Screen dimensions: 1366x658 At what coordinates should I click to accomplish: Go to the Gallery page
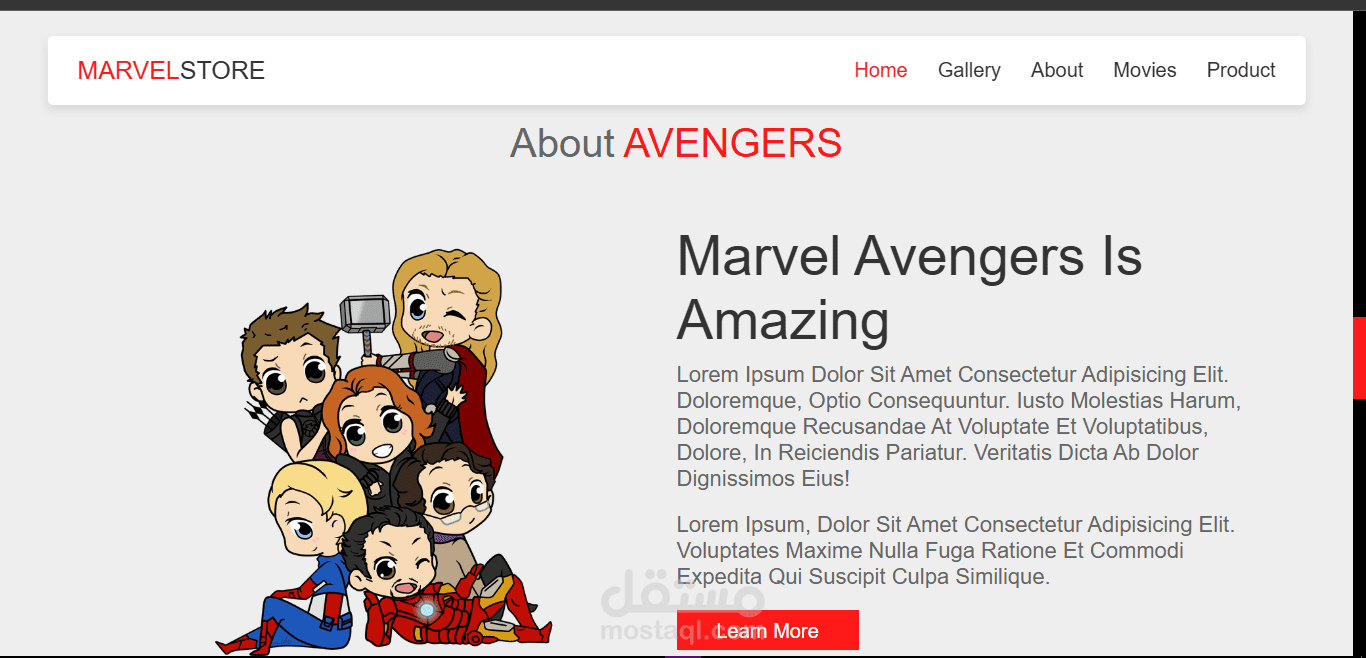click(969, 70)
